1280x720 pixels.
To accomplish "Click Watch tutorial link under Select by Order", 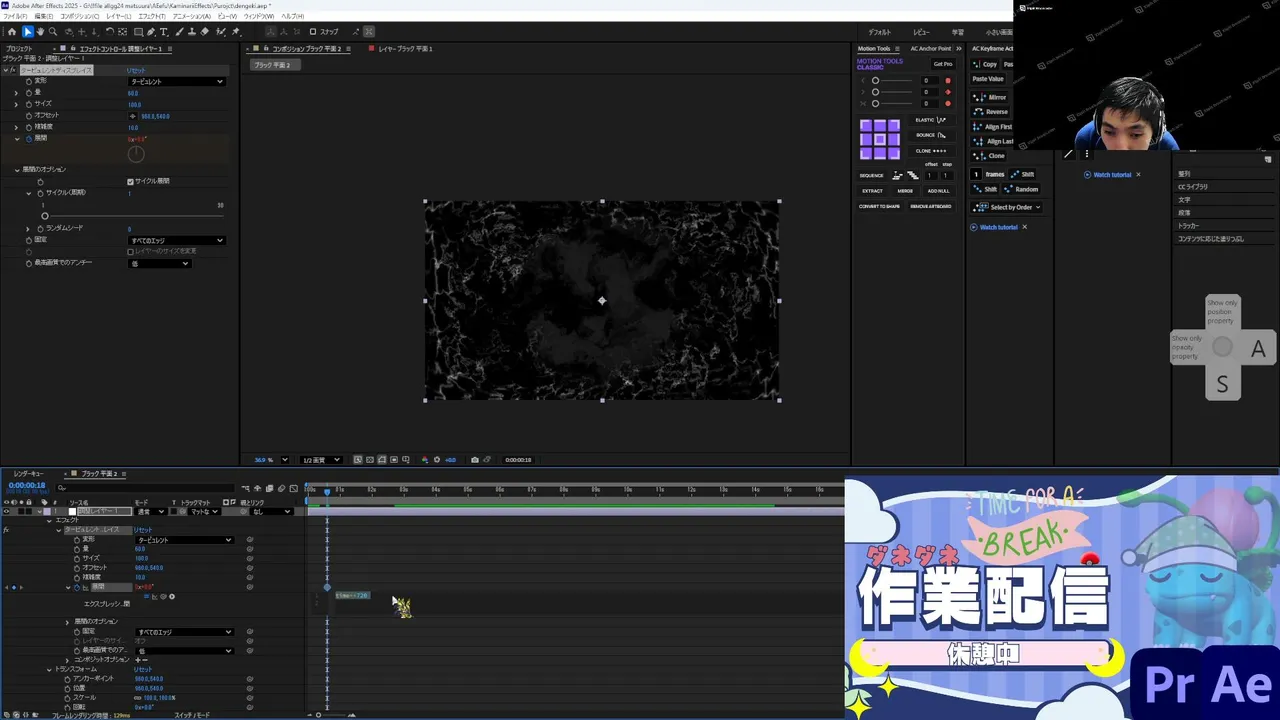I will (x=998, y=227).
